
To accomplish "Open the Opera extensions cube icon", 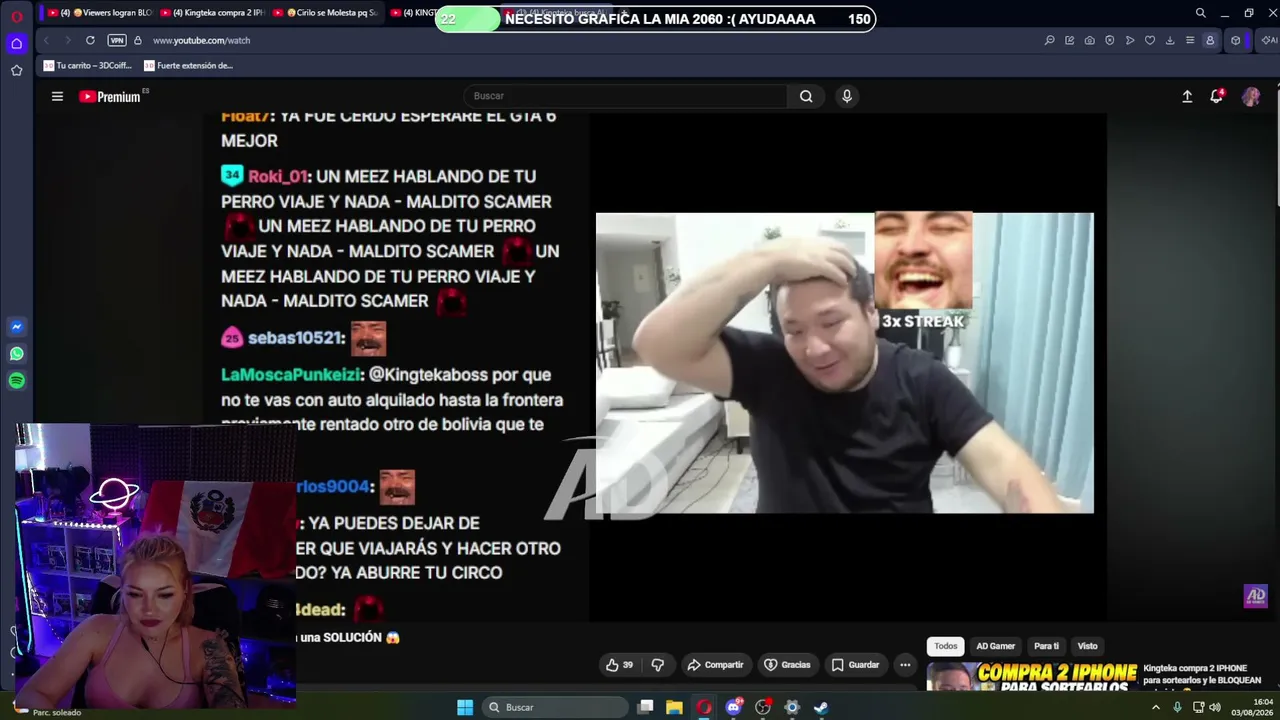I will tap(1235, 40).
